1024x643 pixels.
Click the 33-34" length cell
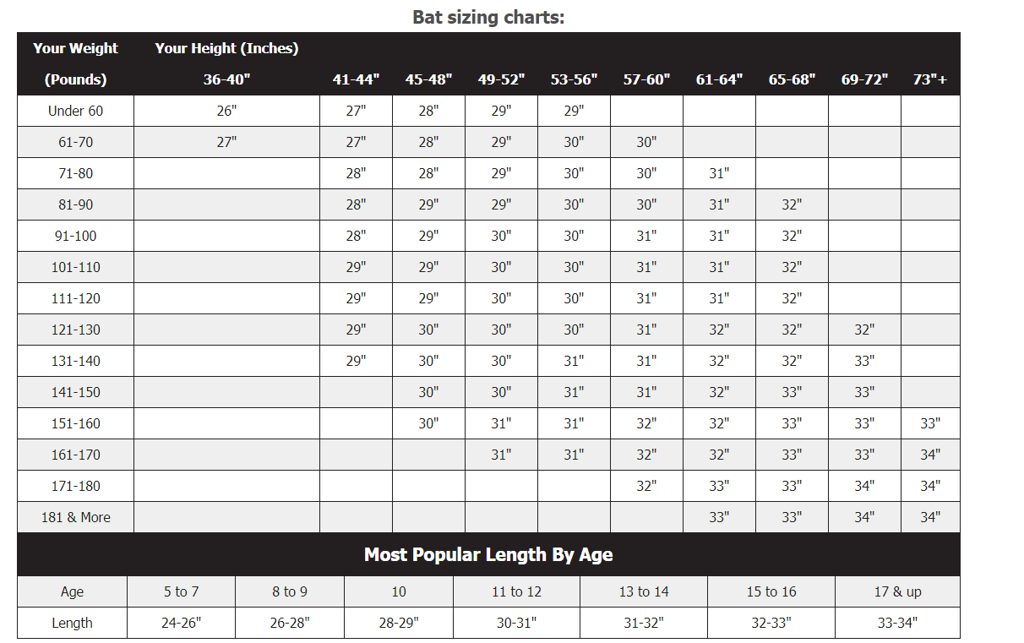coord(897,623)
